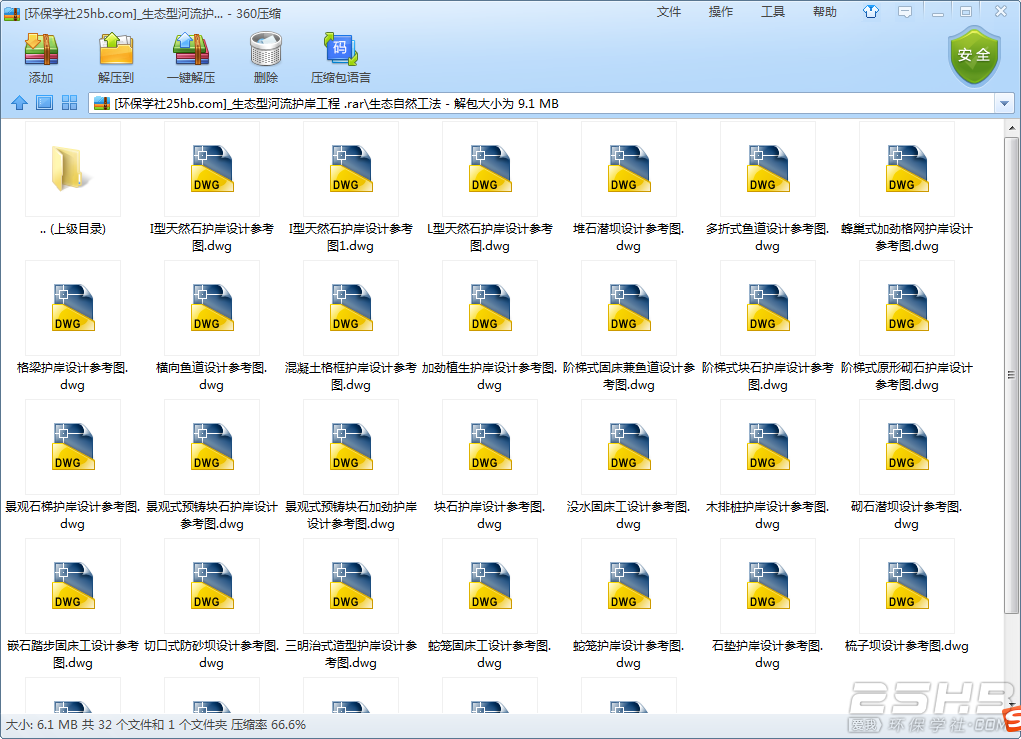This screenshot has height=739, width=1021.
Task: Click the 一键解压 (One-click extract) icon
Action: point(191,49)
